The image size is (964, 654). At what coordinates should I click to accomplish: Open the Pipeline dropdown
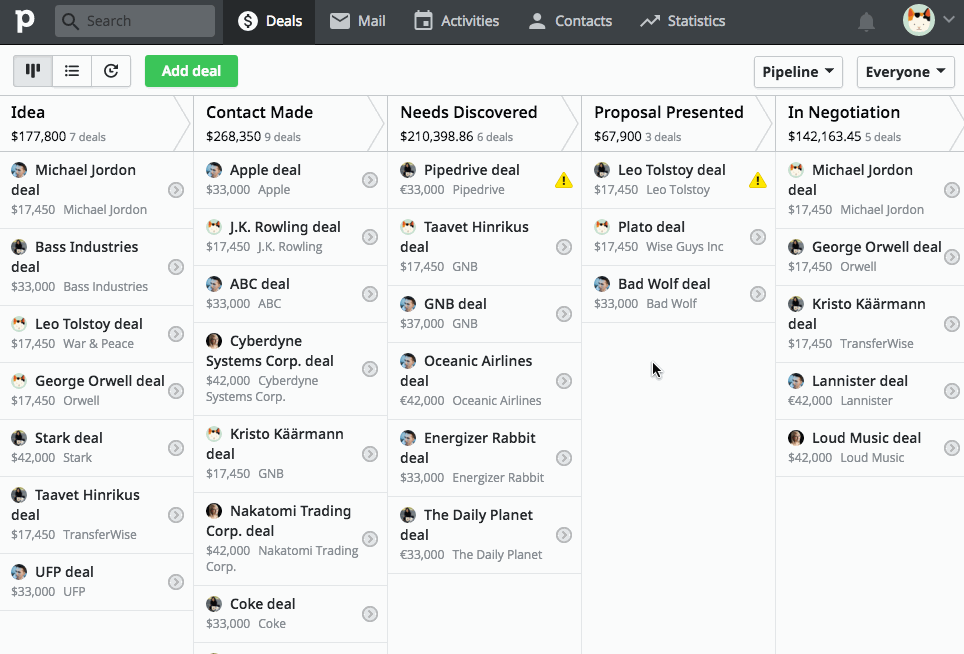[798, 72]
